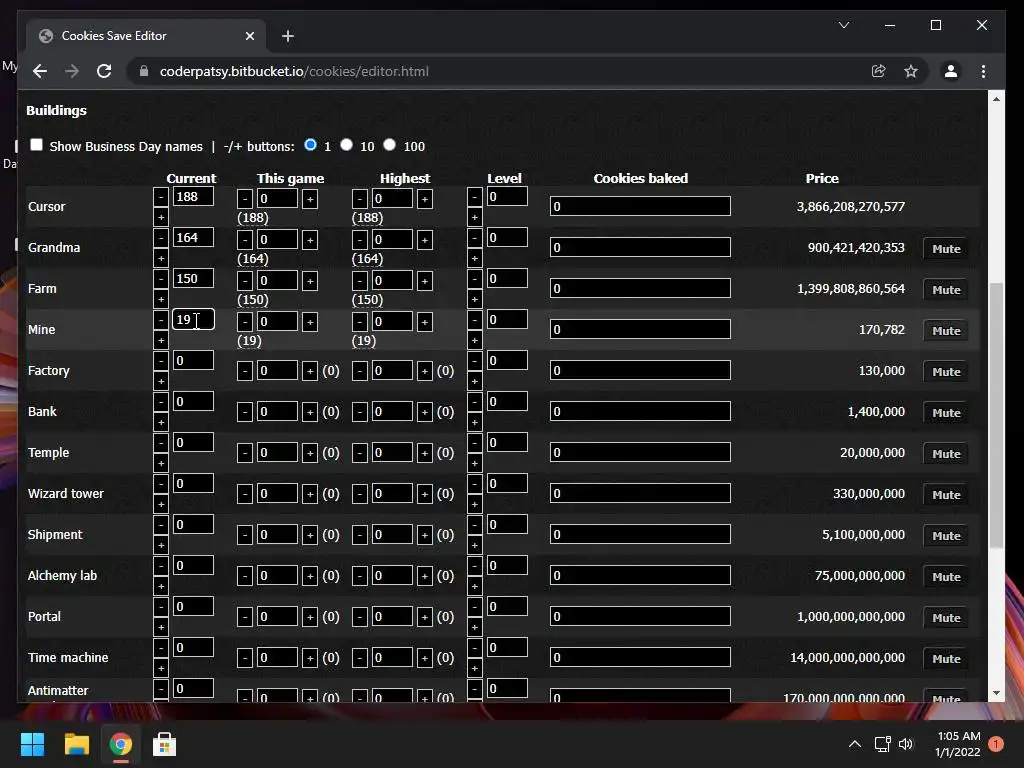Click the Buildings section heading
The image size is (1024, 768).
[x=56, y=110]
